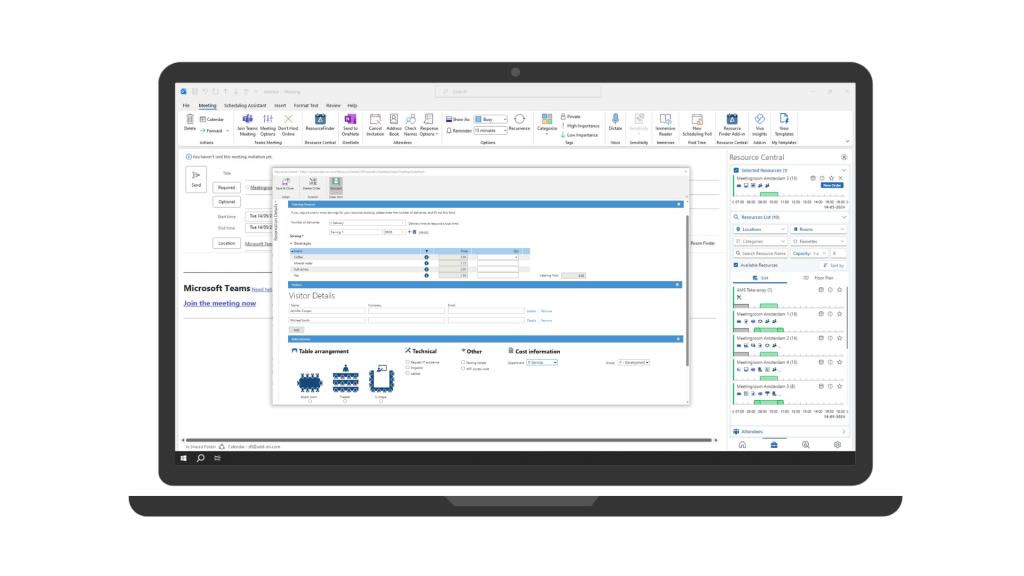Check the Request IT assistance checkbox
The image size is (1024, 576).
407,362
